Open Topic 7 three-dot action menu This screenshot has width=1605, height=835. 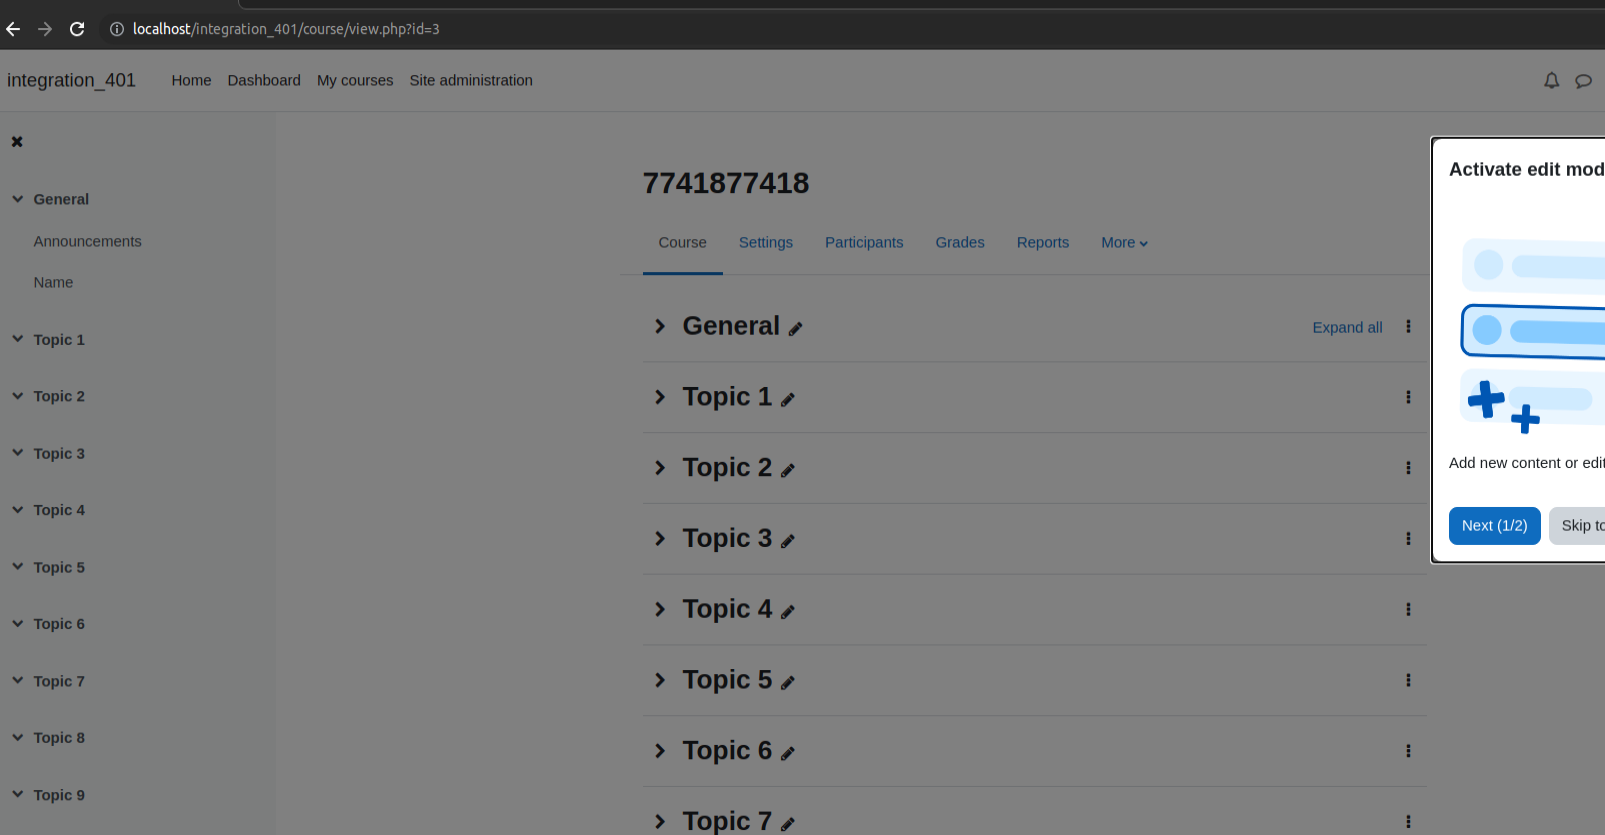pos(1408,821)
